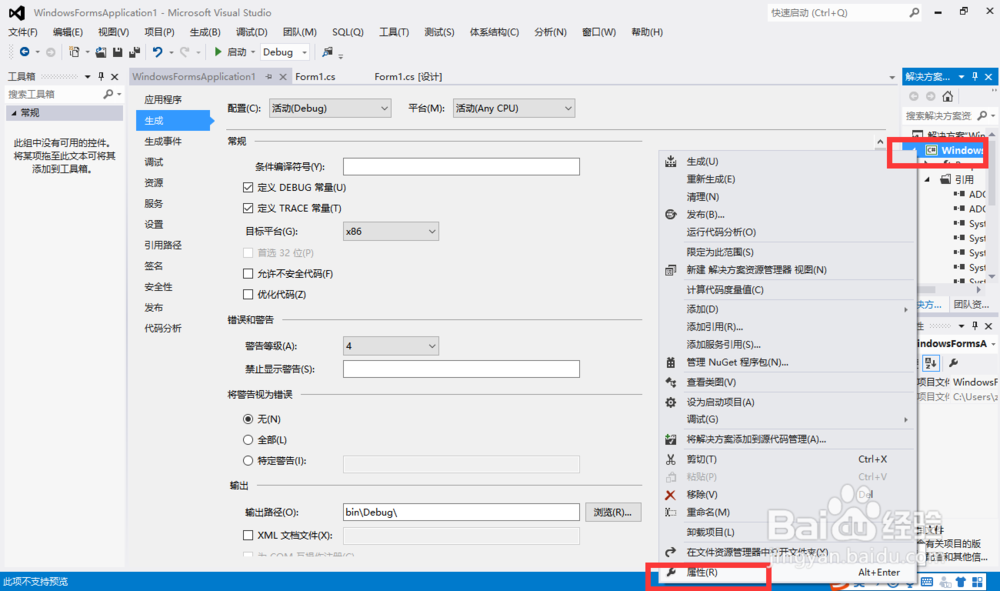
Task: Click the Home icon in Solution Explorer
Action: 948,96
